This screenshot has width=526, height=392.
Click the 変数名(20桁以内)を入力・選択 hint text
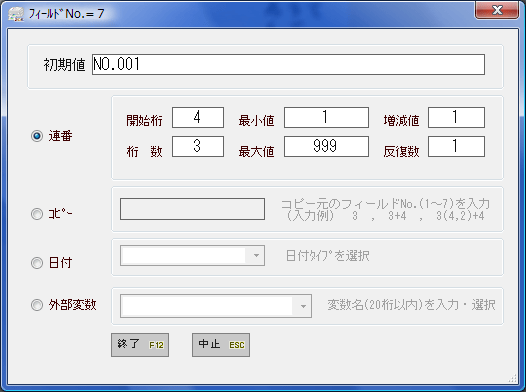point(411,305)
